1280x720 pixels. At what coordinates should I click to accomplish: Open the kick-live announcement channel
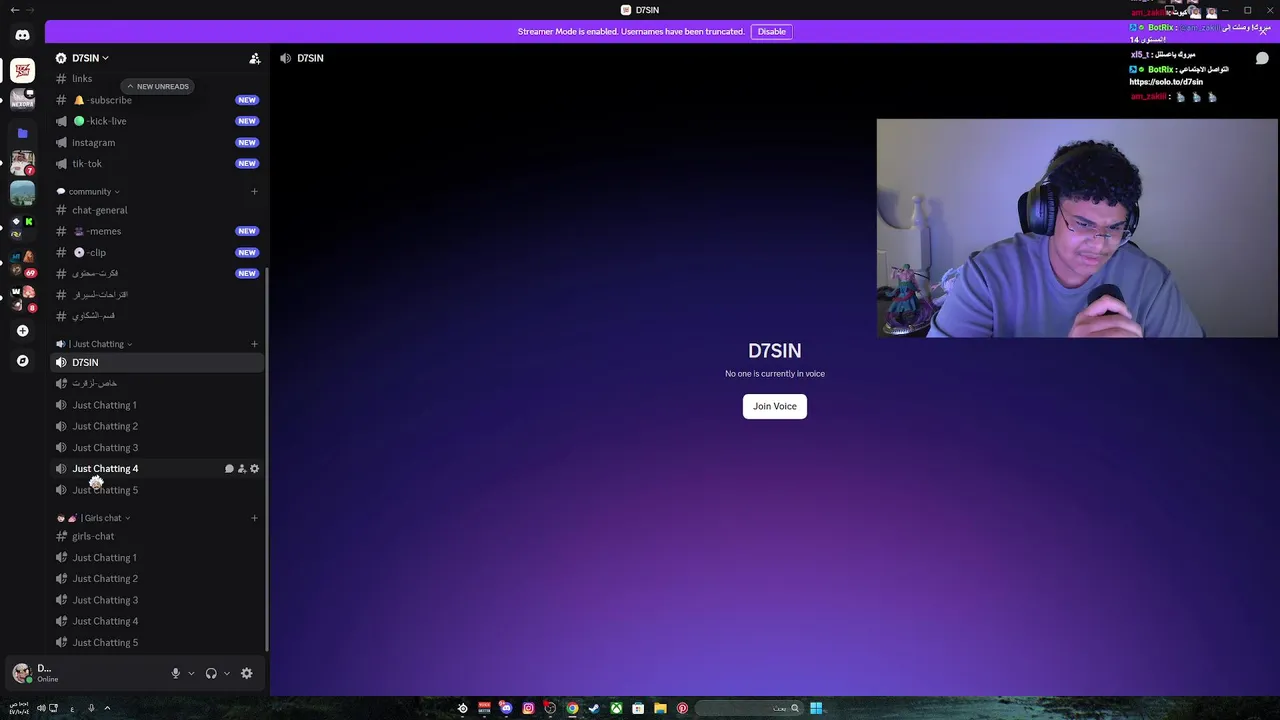(157, 121)
